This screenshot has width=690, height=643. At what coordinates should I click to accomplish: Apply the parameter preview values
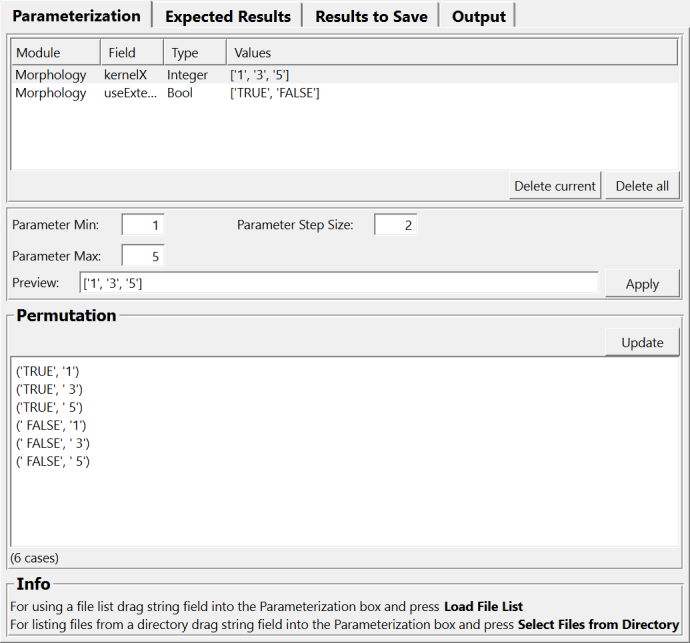point(642,284)
